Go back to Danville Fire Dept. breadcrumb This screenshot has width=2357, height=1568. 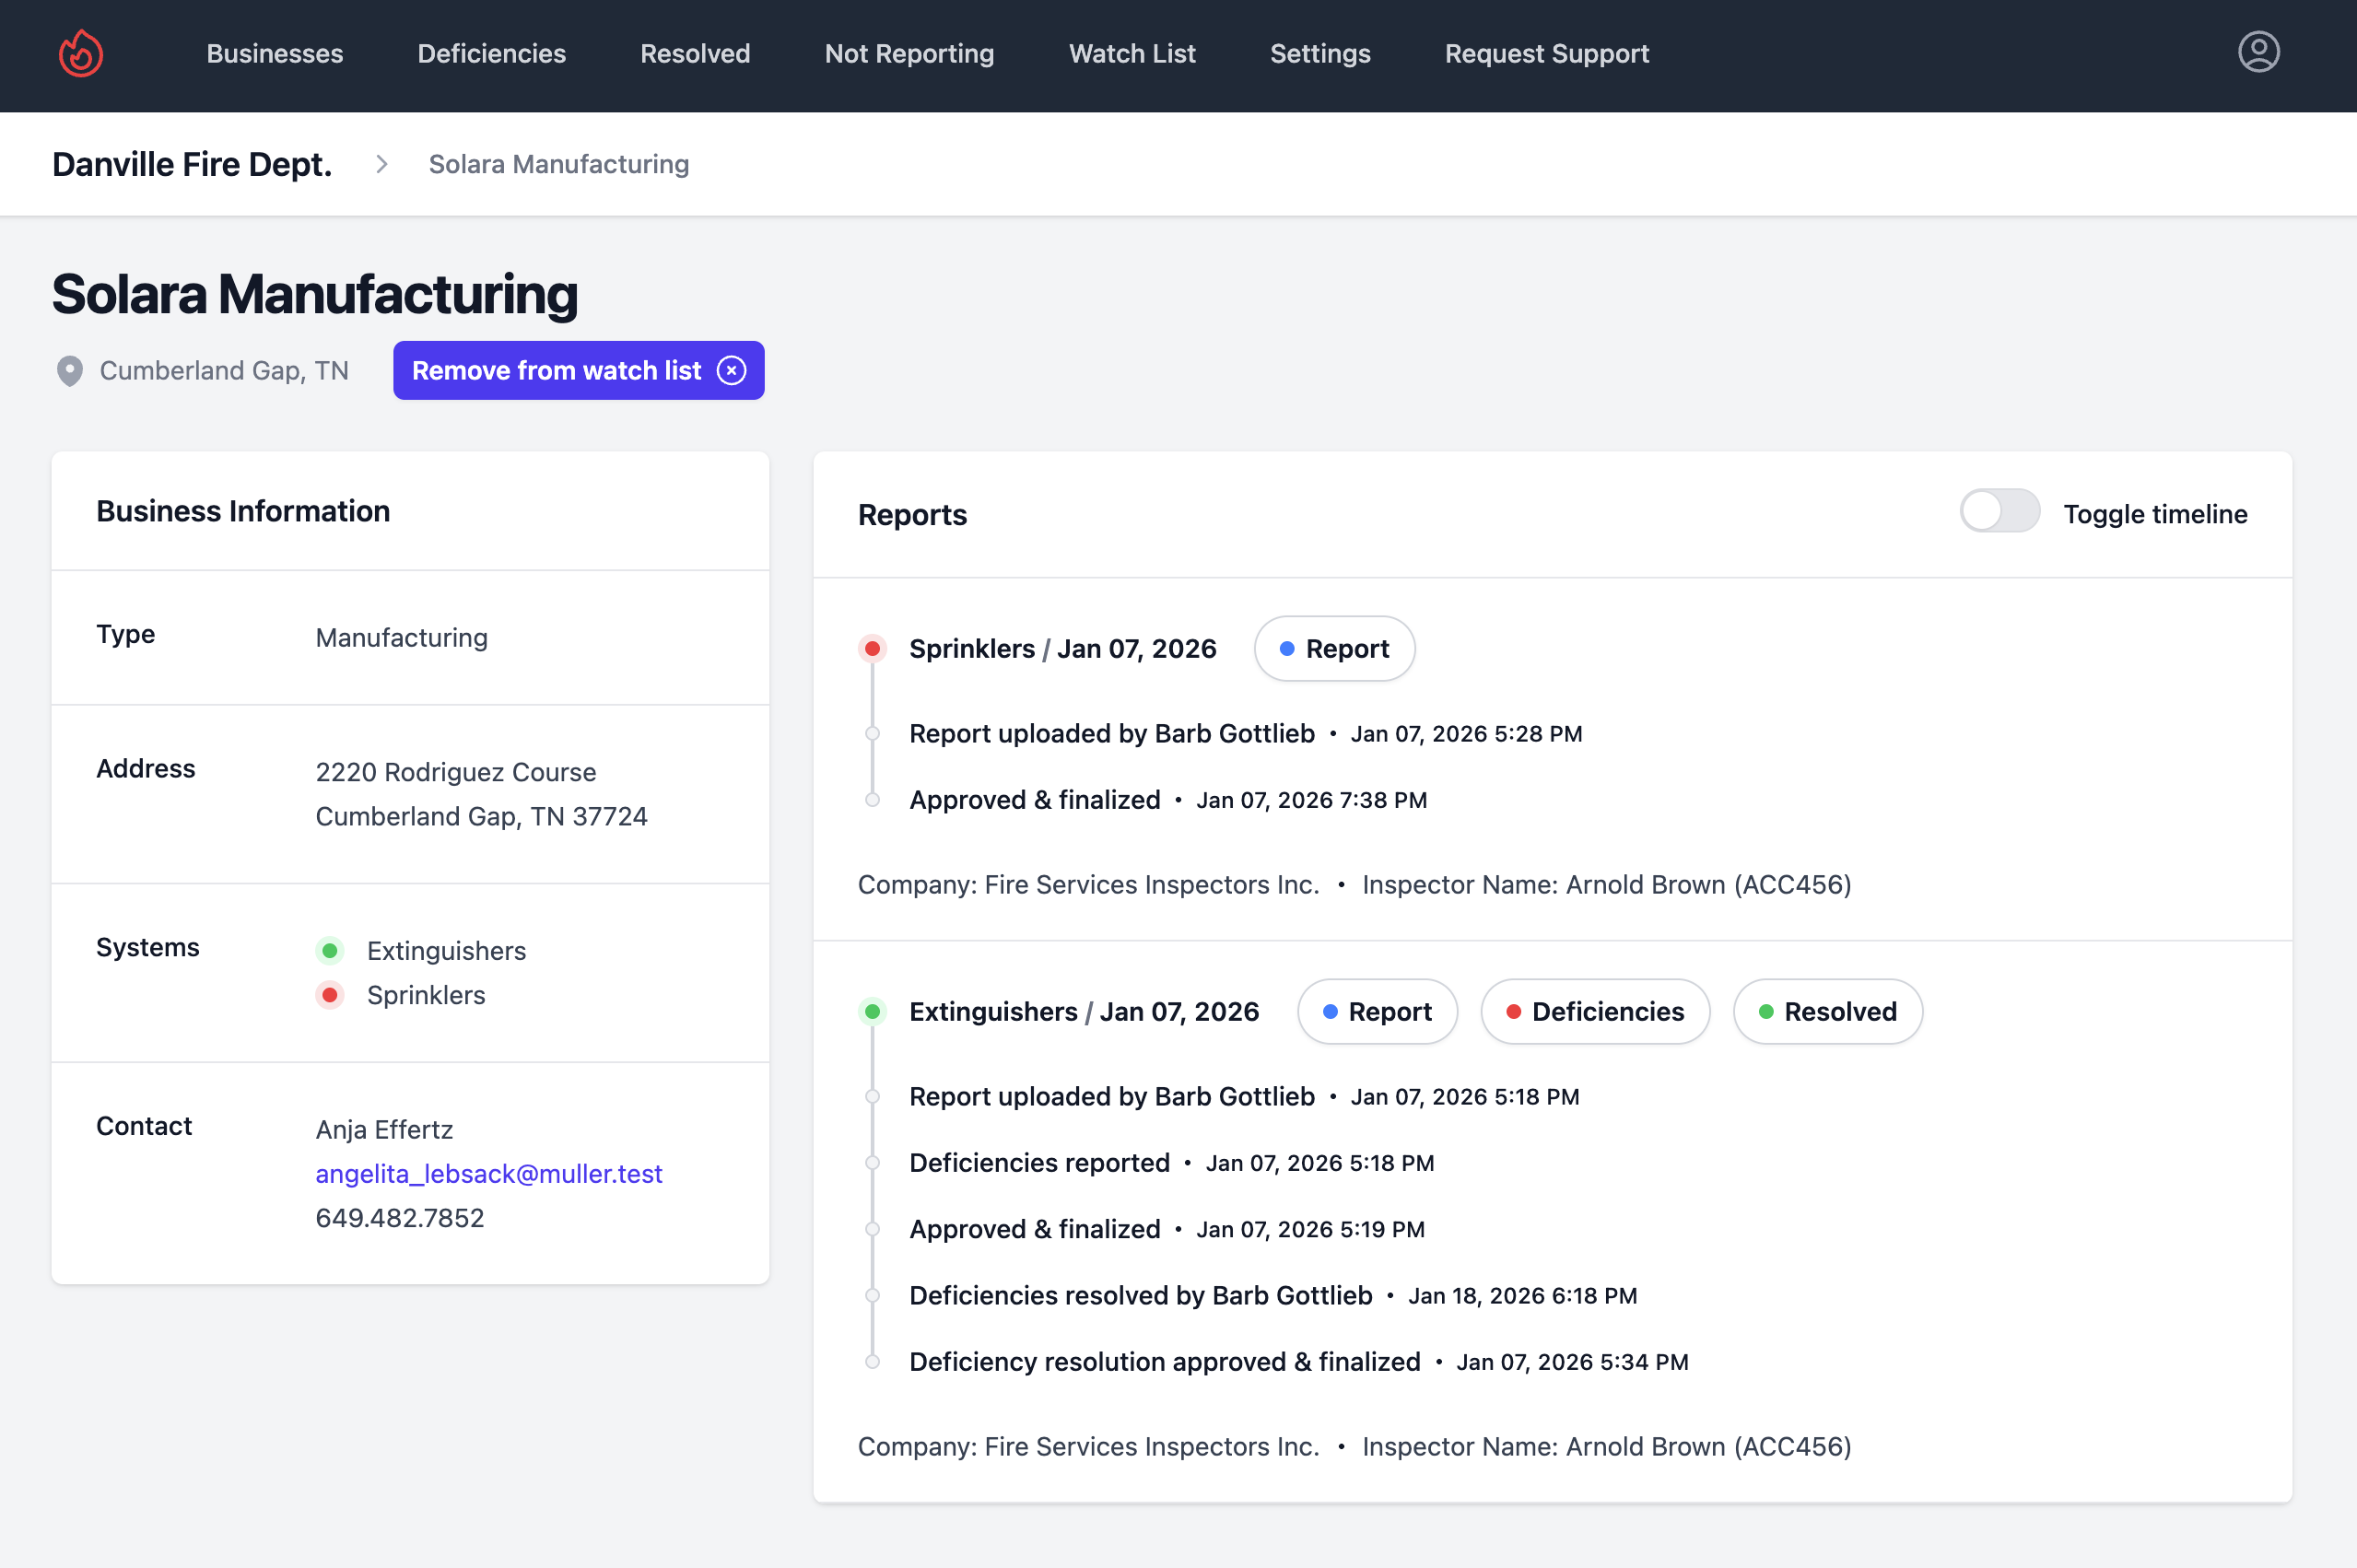(191, 164)
